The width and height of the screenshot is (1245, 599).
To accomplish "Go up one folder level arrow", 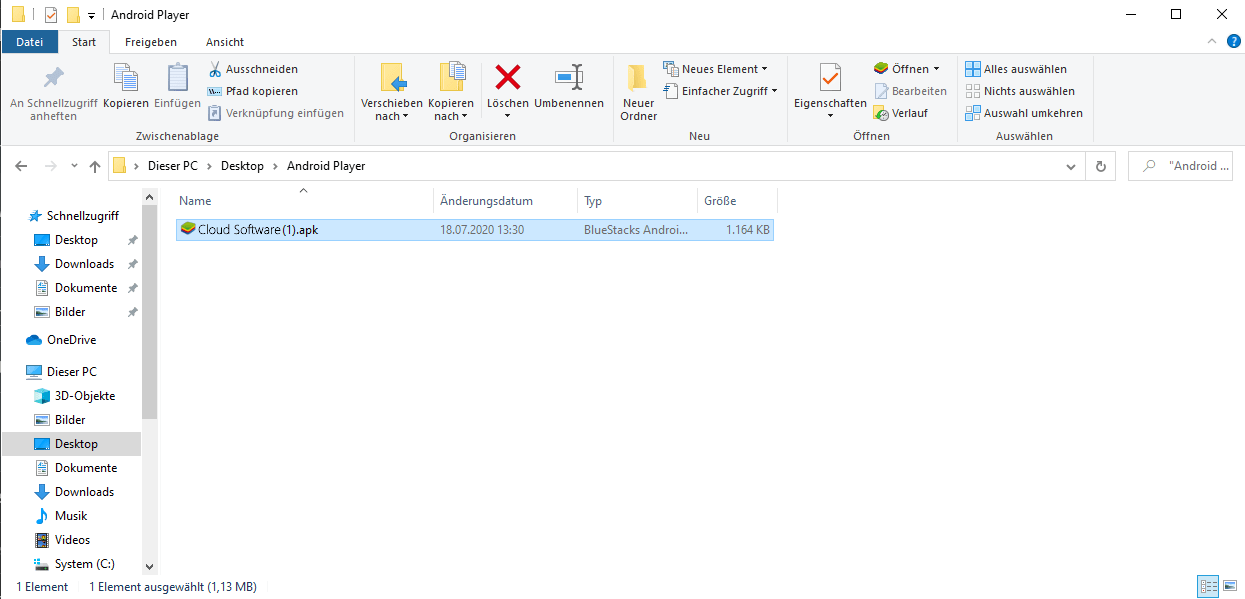I will tap(95, 166).
